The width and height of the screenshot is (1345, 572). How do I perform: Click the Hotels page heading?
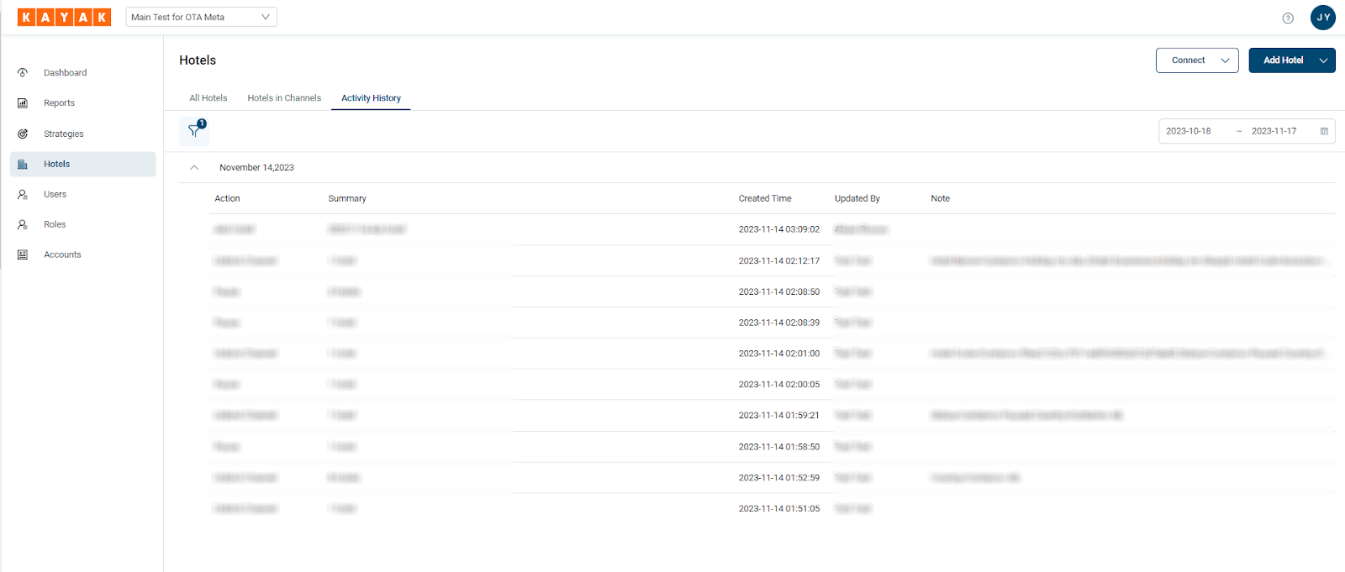click(198, 60)
